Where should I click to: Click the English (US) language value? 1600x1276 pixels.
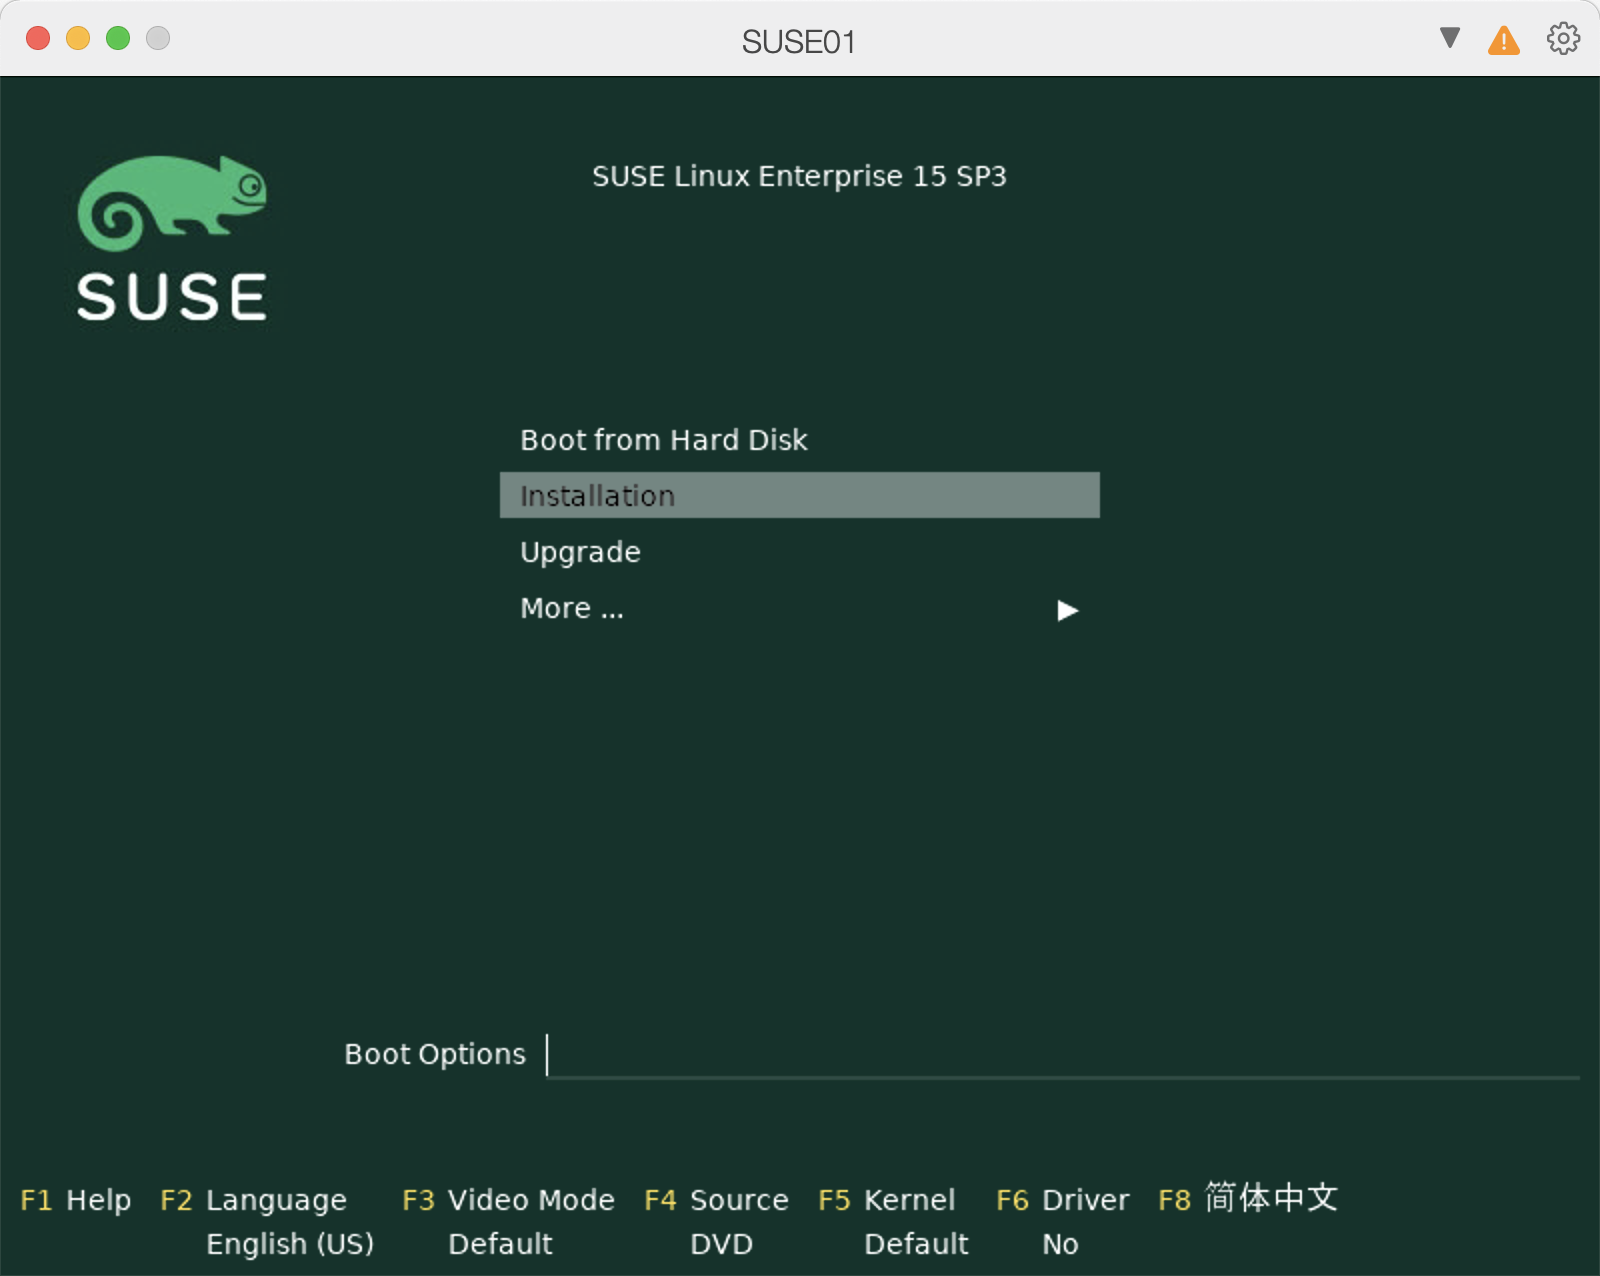click(290, 1244)
